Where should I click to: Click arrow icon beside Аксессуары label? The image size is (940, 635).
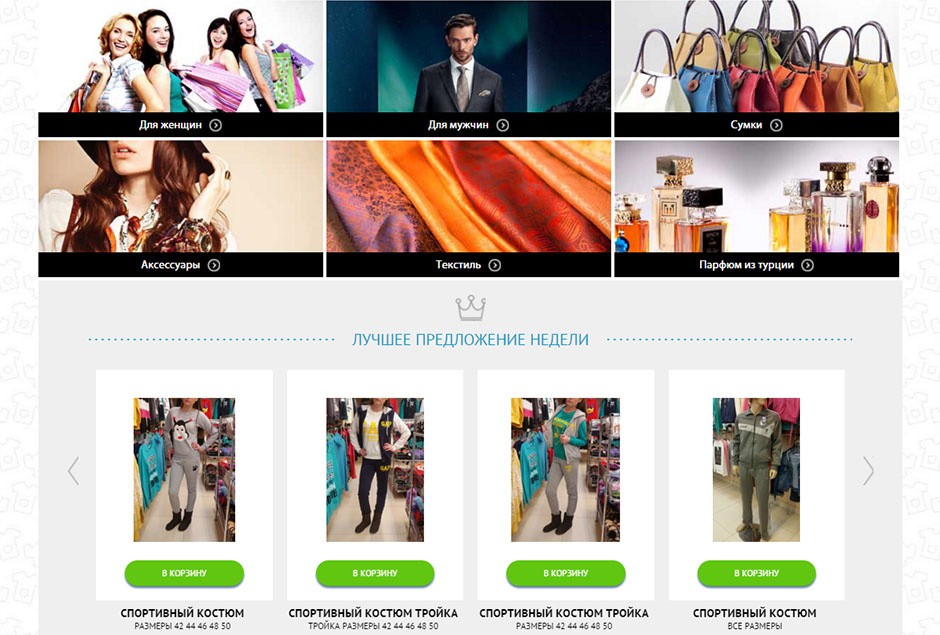pos(213,265)
